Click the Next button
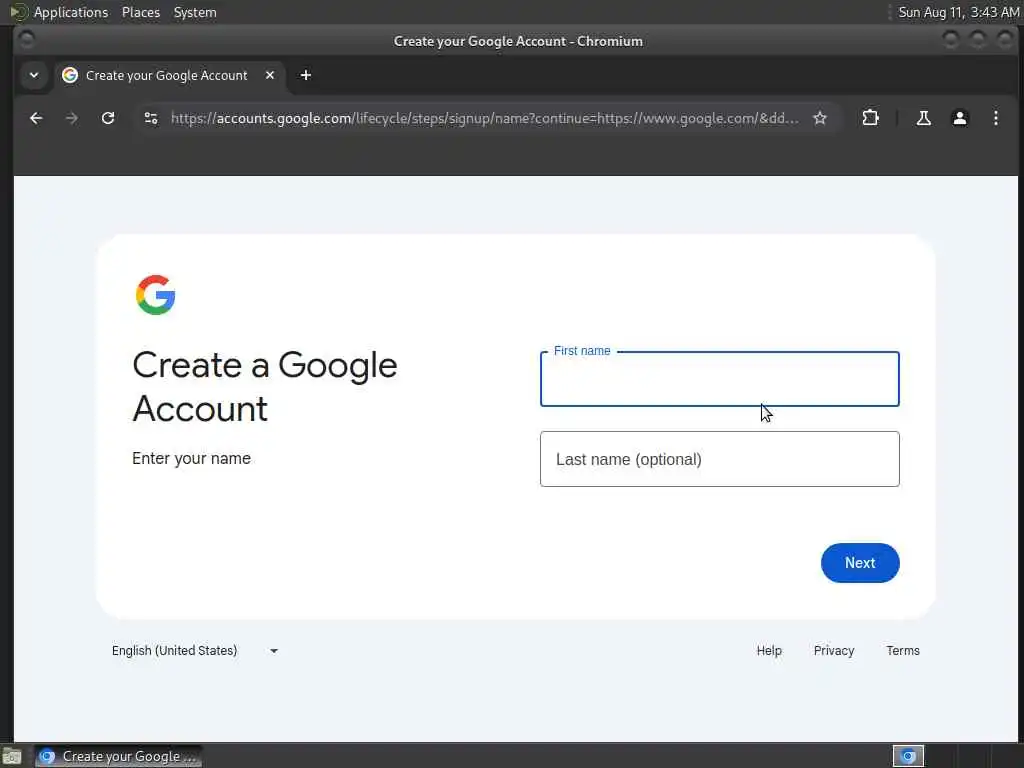1024x768 pixels. (x=860, y=563)
